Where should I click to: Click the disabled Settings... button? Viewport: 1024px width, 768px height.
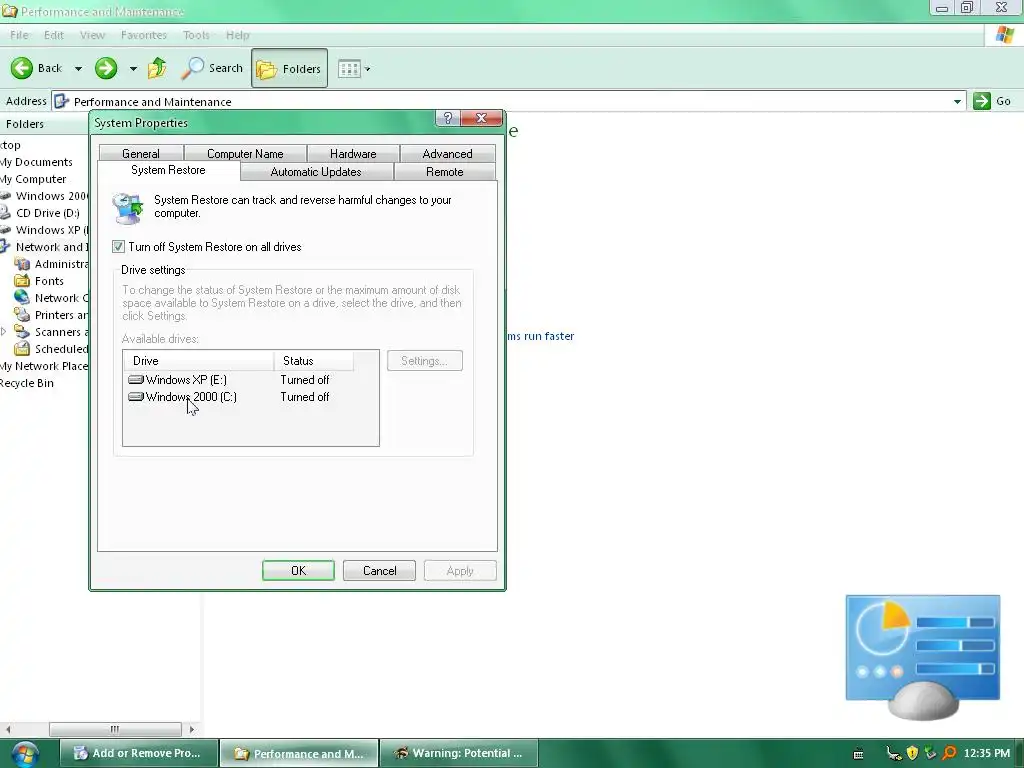[424, 360]
